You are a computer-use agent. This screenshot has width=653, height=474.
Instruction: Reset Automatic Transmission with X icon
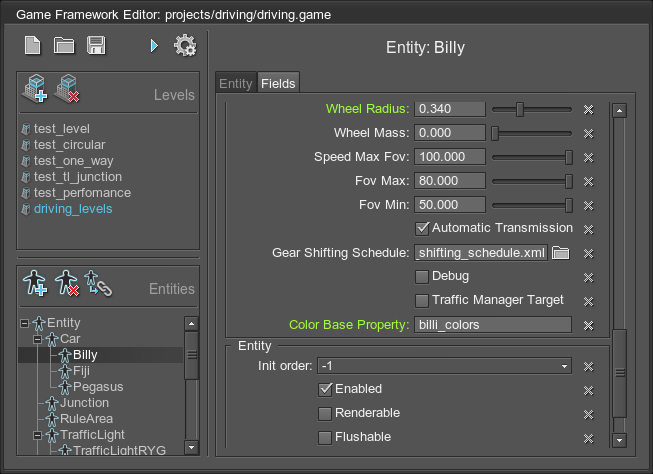click(x=588, y=230)
